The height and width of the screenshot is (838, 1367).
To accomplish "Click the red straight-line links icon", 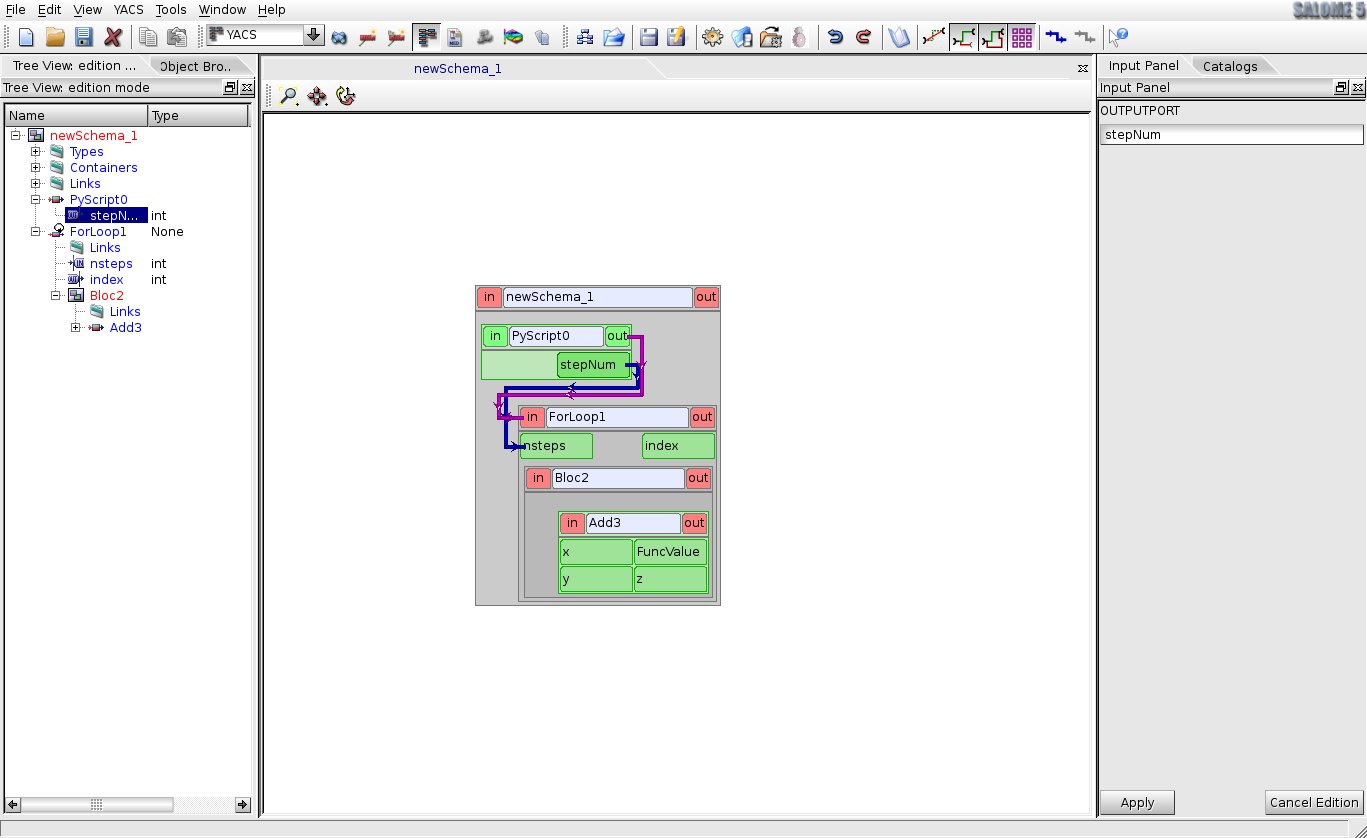I will coord(934,37).
